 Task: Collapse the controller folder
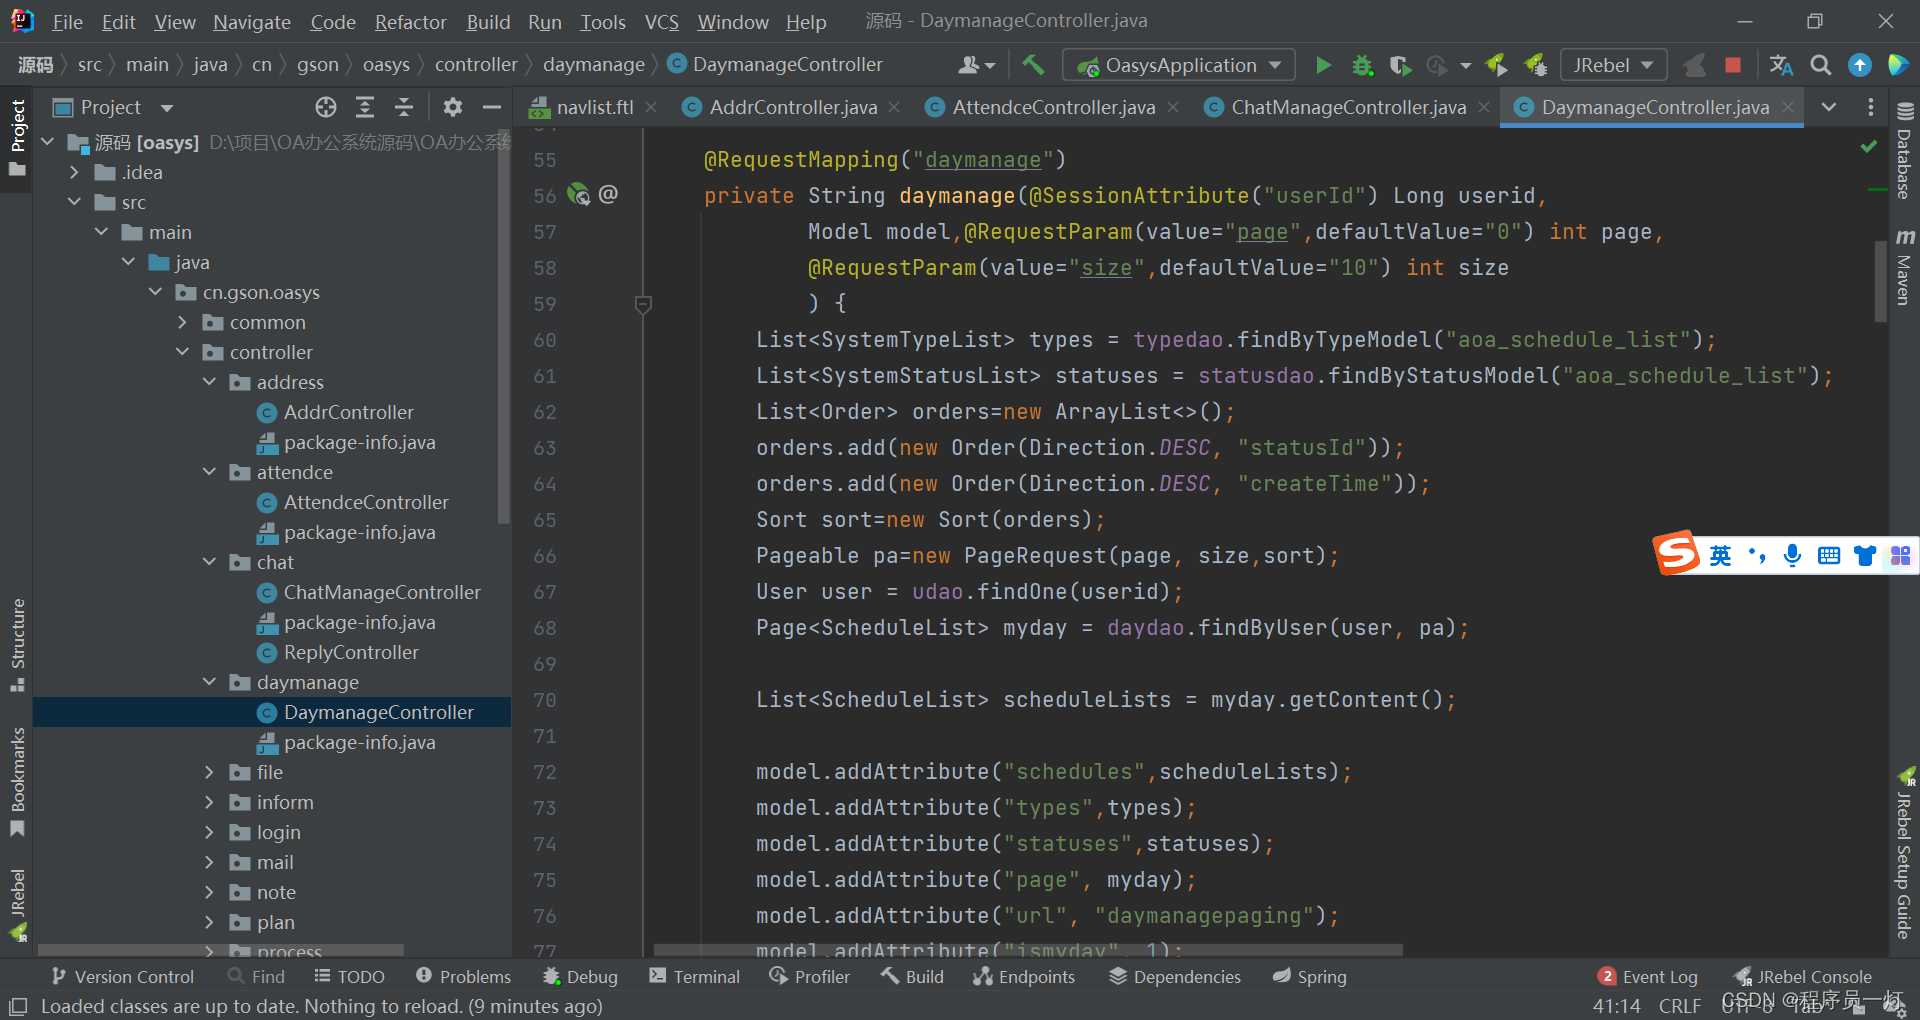click(x=182, y=352)
